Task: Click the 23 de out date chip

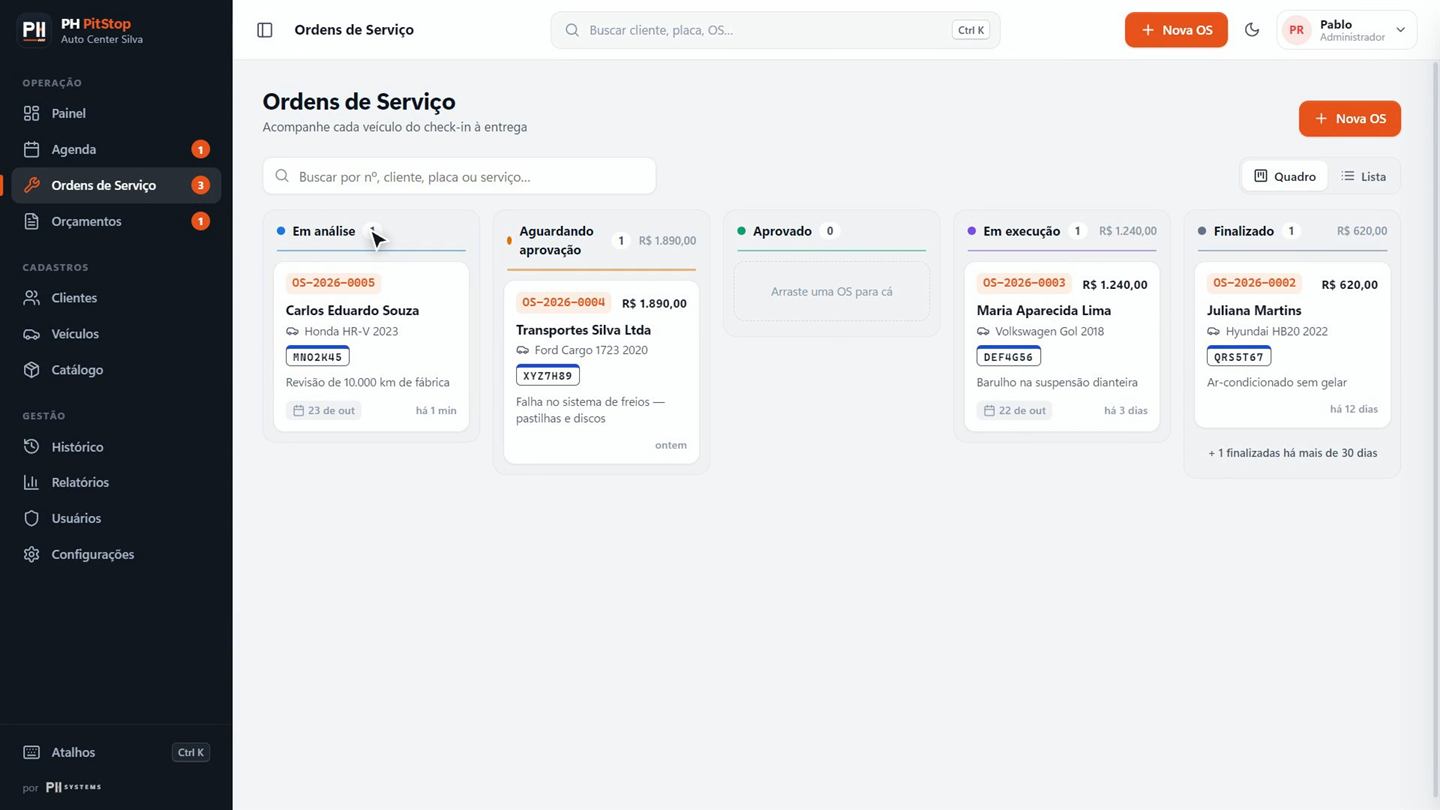Action: tap(323, 410)
